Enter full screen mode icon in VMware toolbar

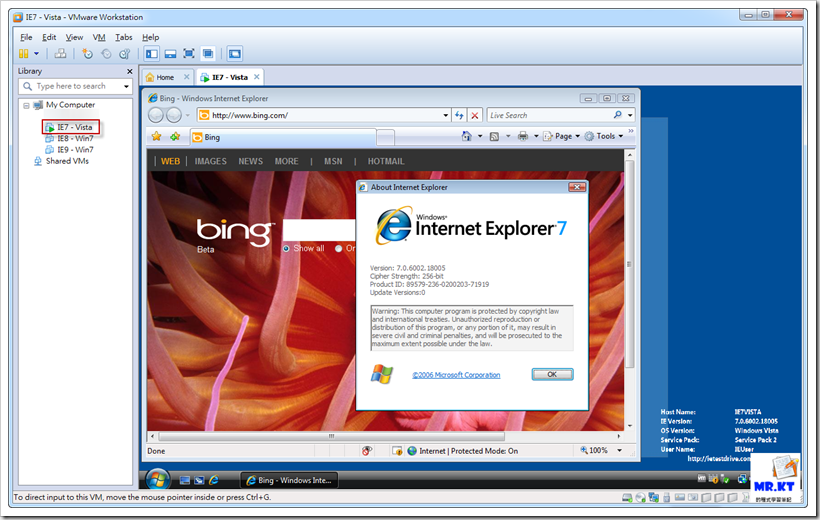tap(189, 53)
